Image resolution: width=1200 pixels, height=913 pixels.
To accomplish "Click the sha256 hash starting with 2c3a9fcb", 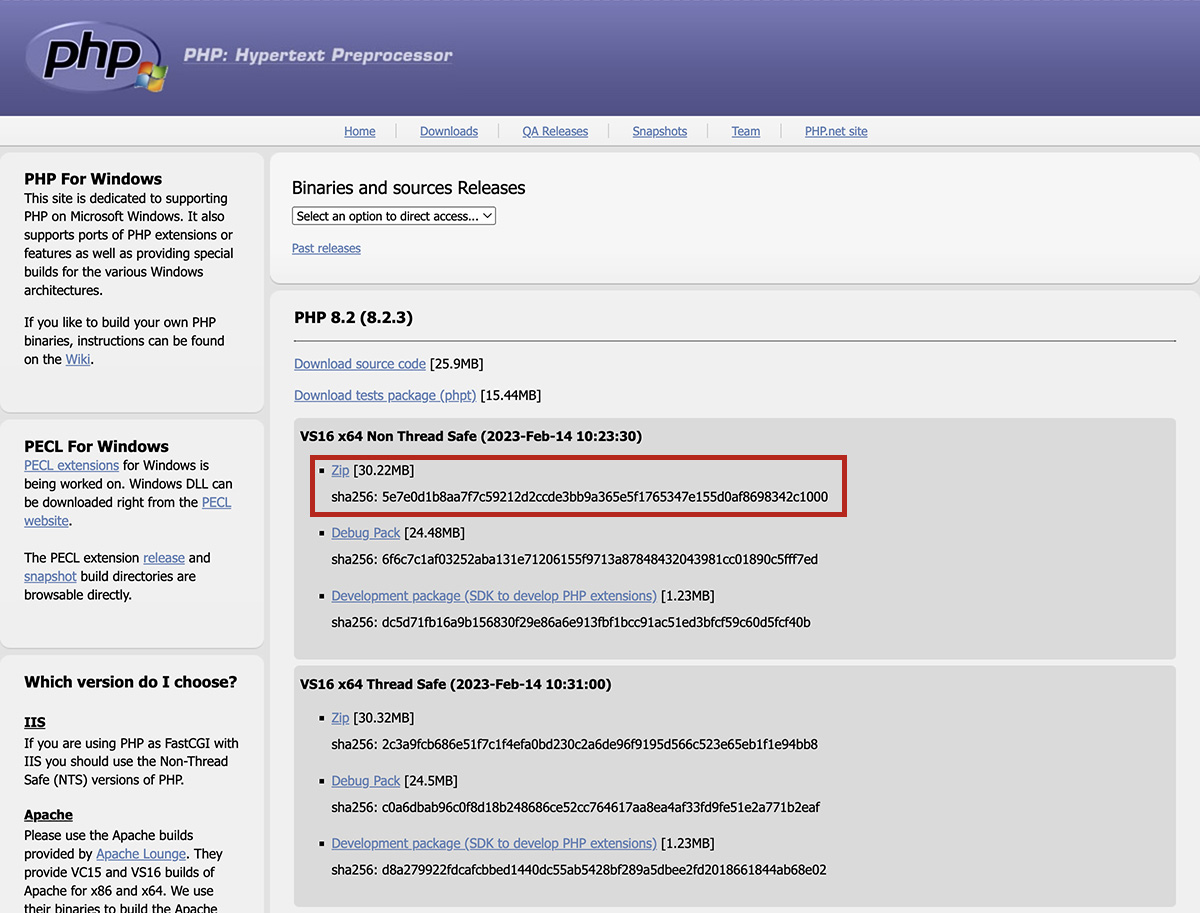I will click(600, 744).
